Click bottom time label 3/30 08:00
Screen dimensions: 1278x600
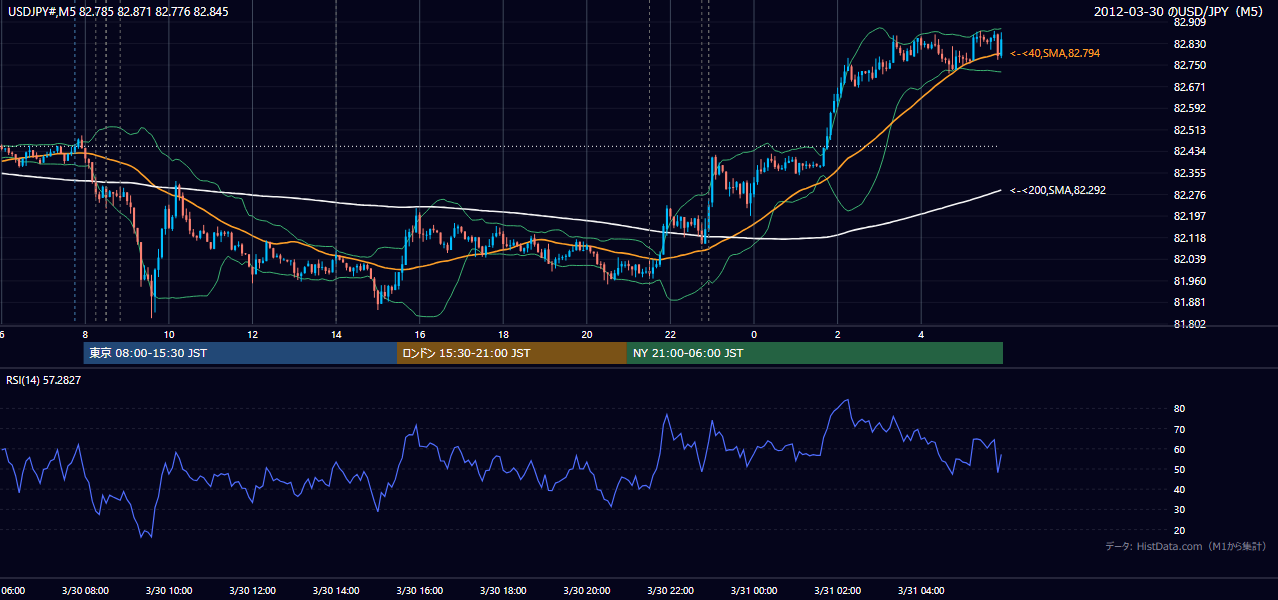(85, 591)
